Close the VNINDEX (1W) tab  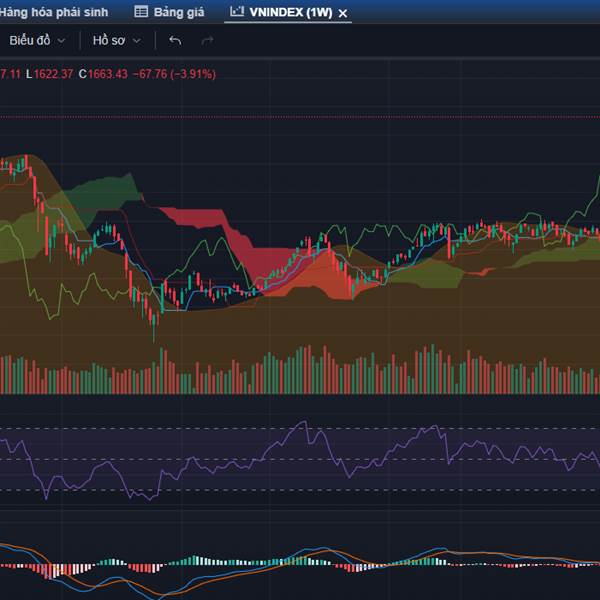point(343,13)
